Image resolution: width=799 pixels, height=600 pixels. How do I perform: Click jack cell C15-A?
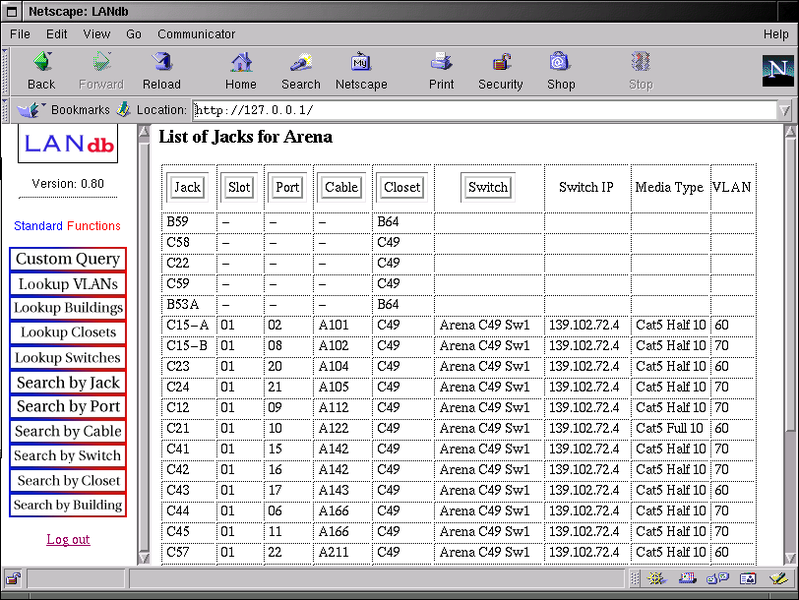coord(188,325)
